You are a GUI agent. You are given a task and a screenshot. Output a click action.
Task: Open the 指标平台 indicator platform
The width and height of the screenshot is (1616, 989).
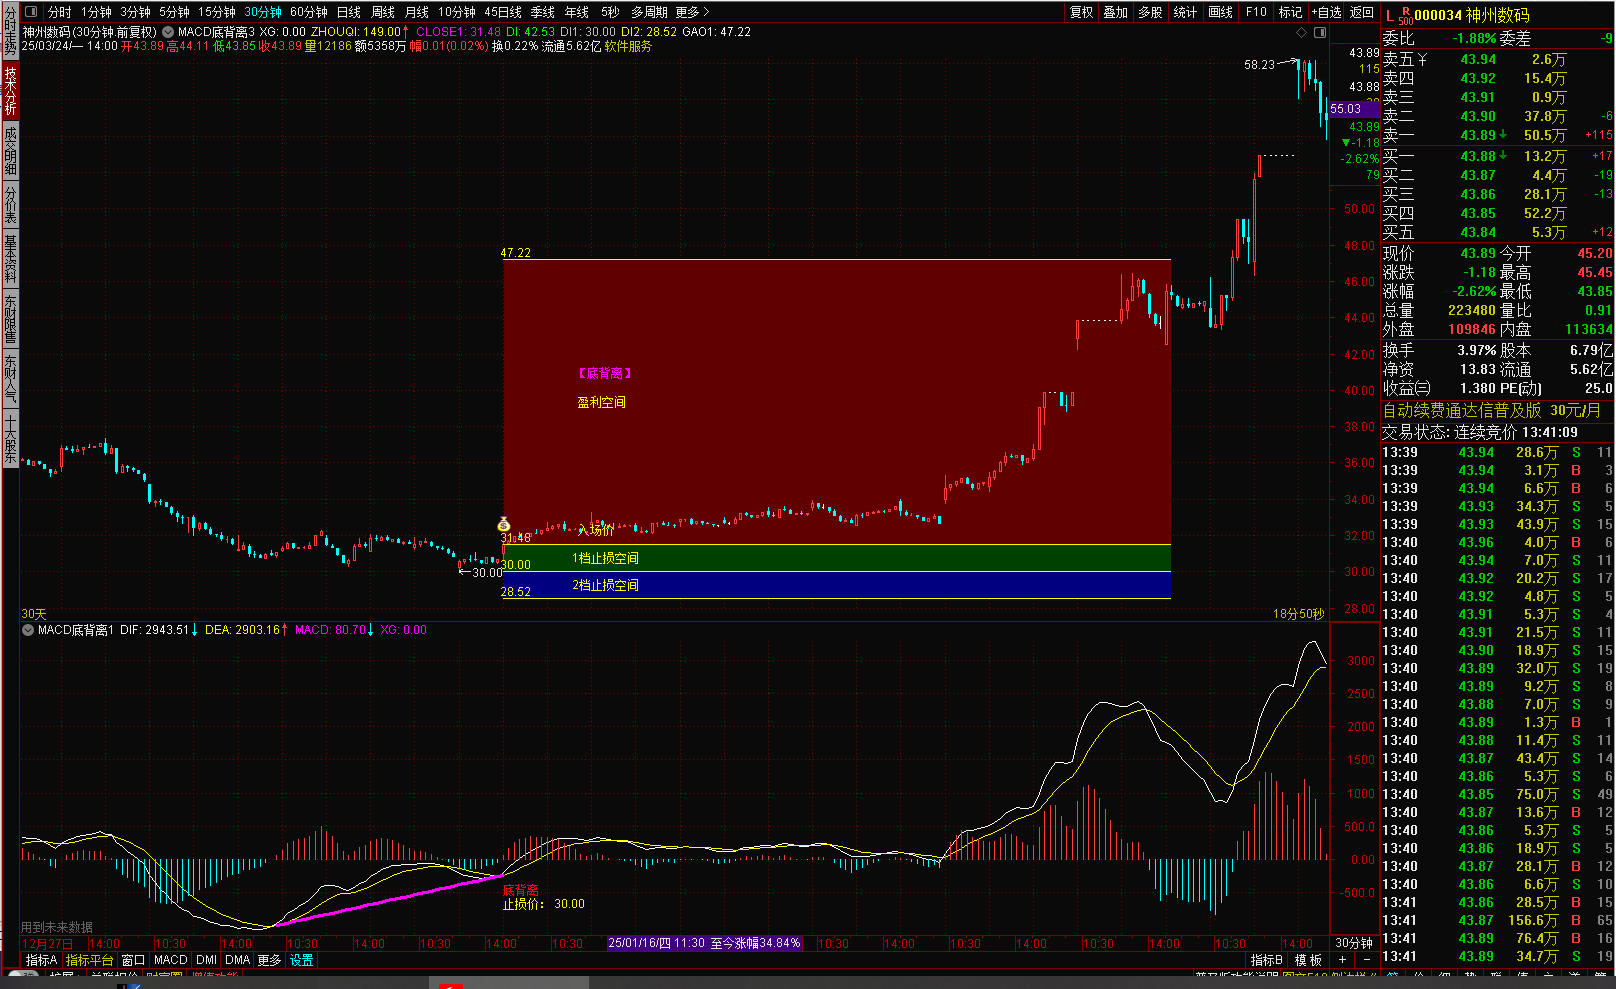coord(90,960)
